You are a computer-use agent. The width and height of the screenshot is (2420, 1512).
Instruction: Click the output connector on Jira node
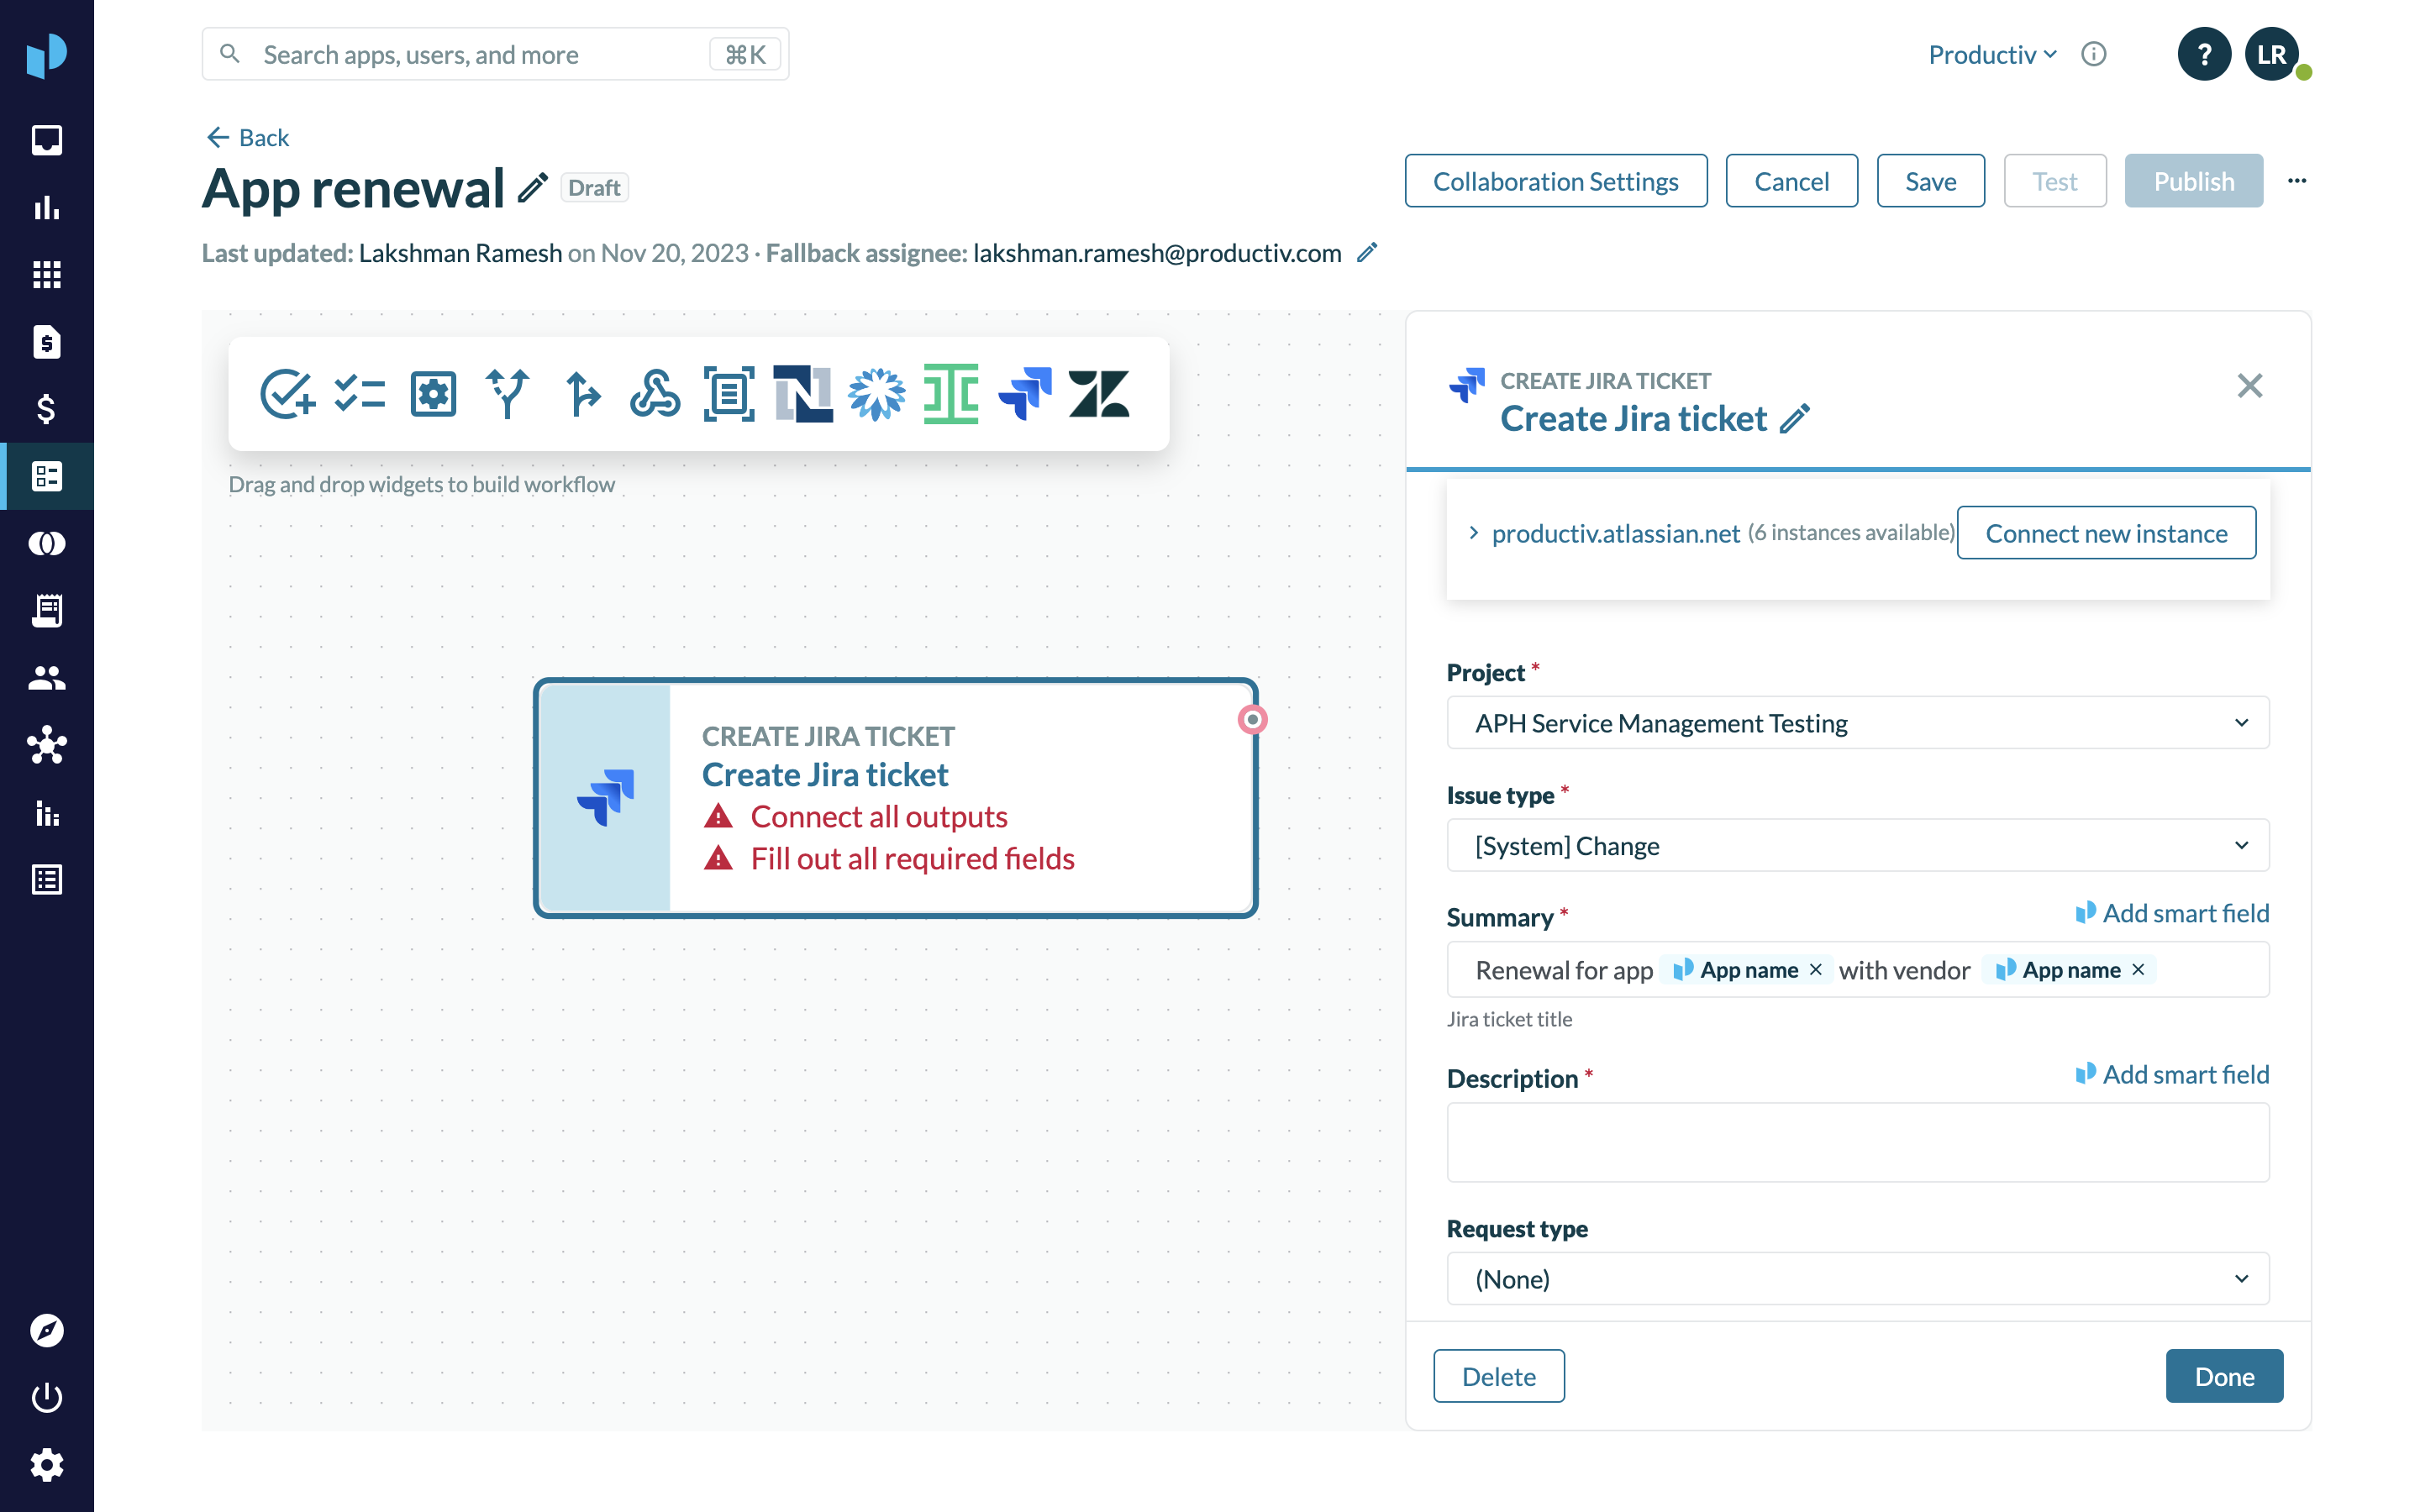point(1252,719)
